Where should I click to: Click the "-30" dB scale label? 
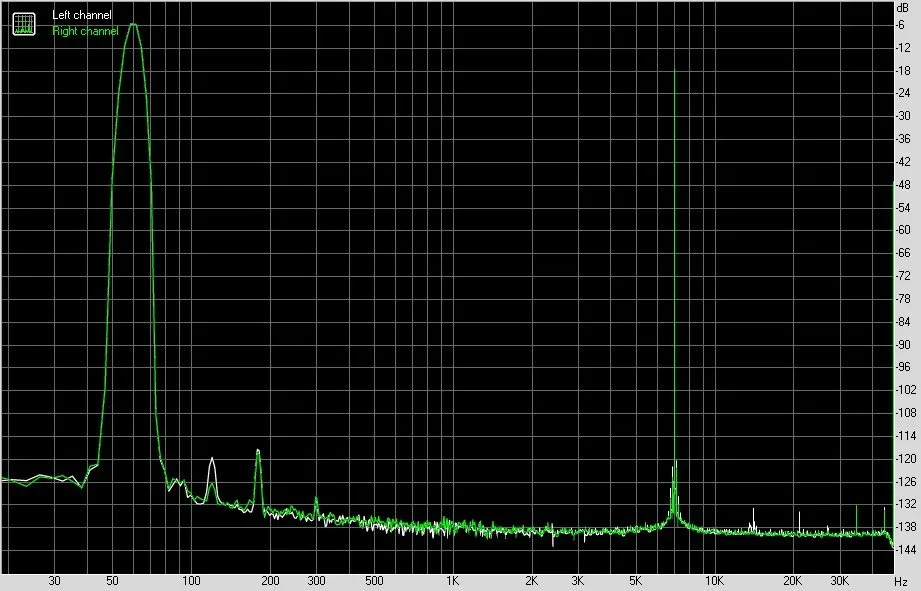tap(903, 116)
